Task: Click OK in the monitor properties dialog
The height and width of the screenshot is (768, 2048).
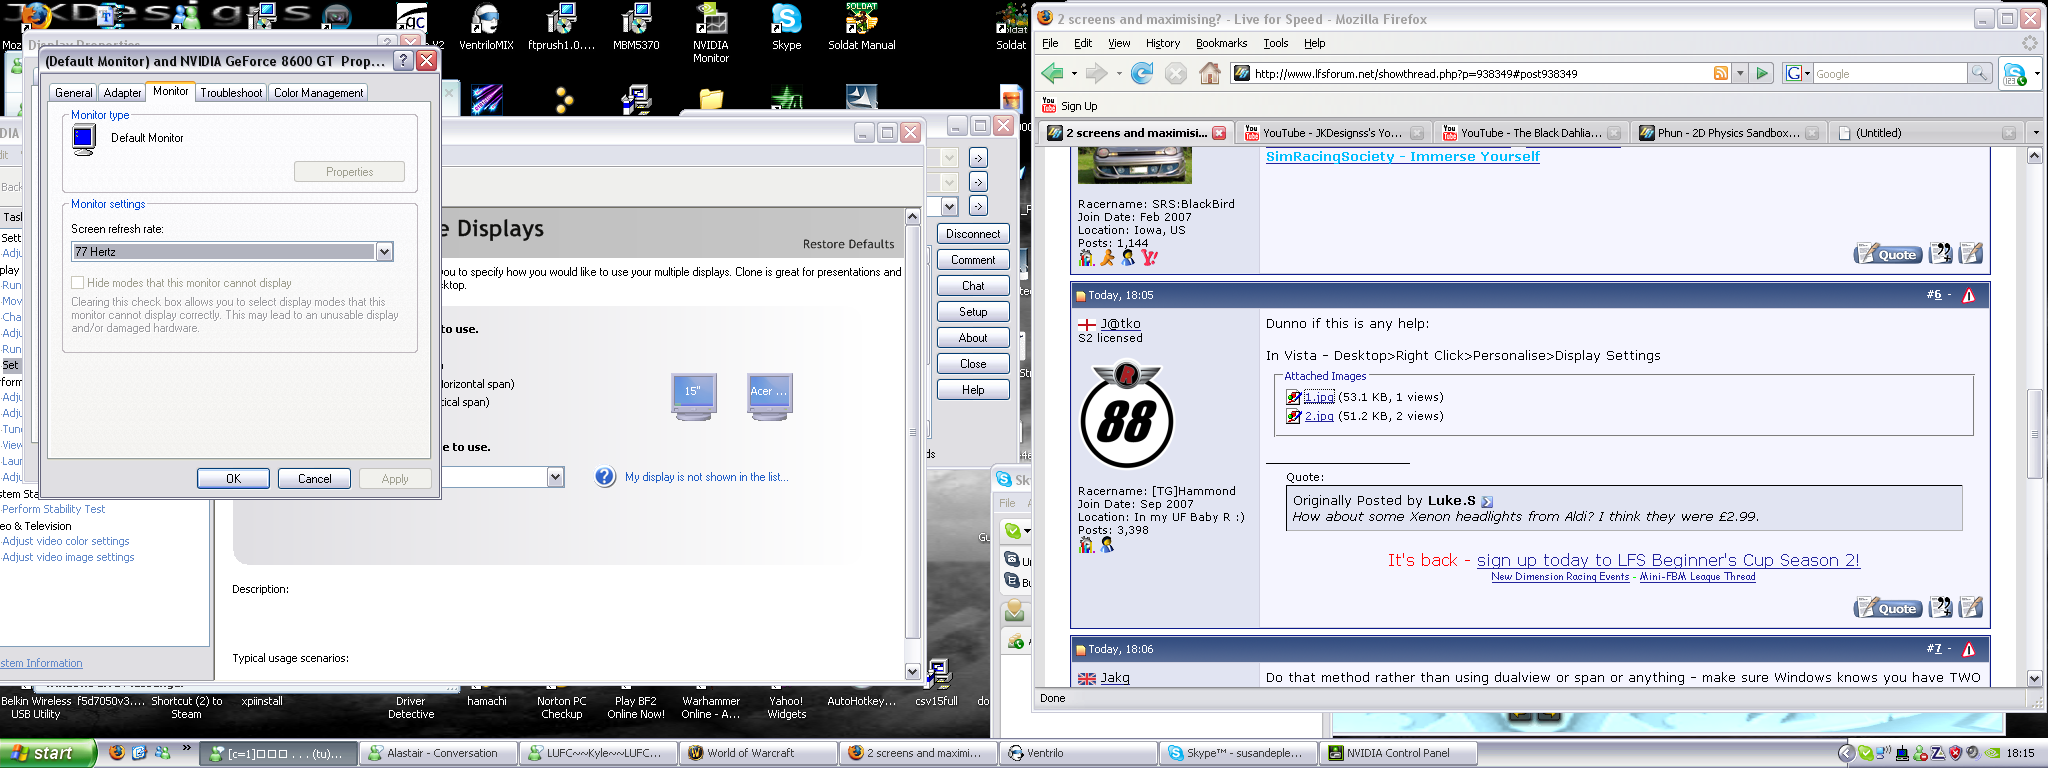Action: tap(233, 479)
